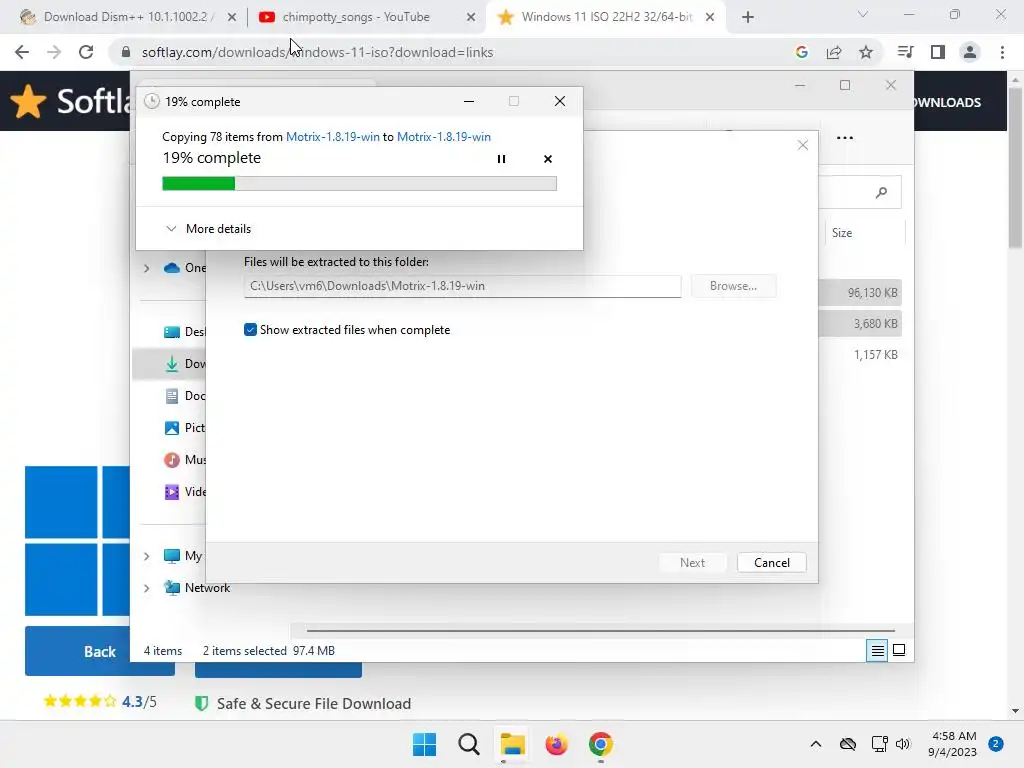
Task: Click the green copy progress bar
Action: [x=359, y=184]
